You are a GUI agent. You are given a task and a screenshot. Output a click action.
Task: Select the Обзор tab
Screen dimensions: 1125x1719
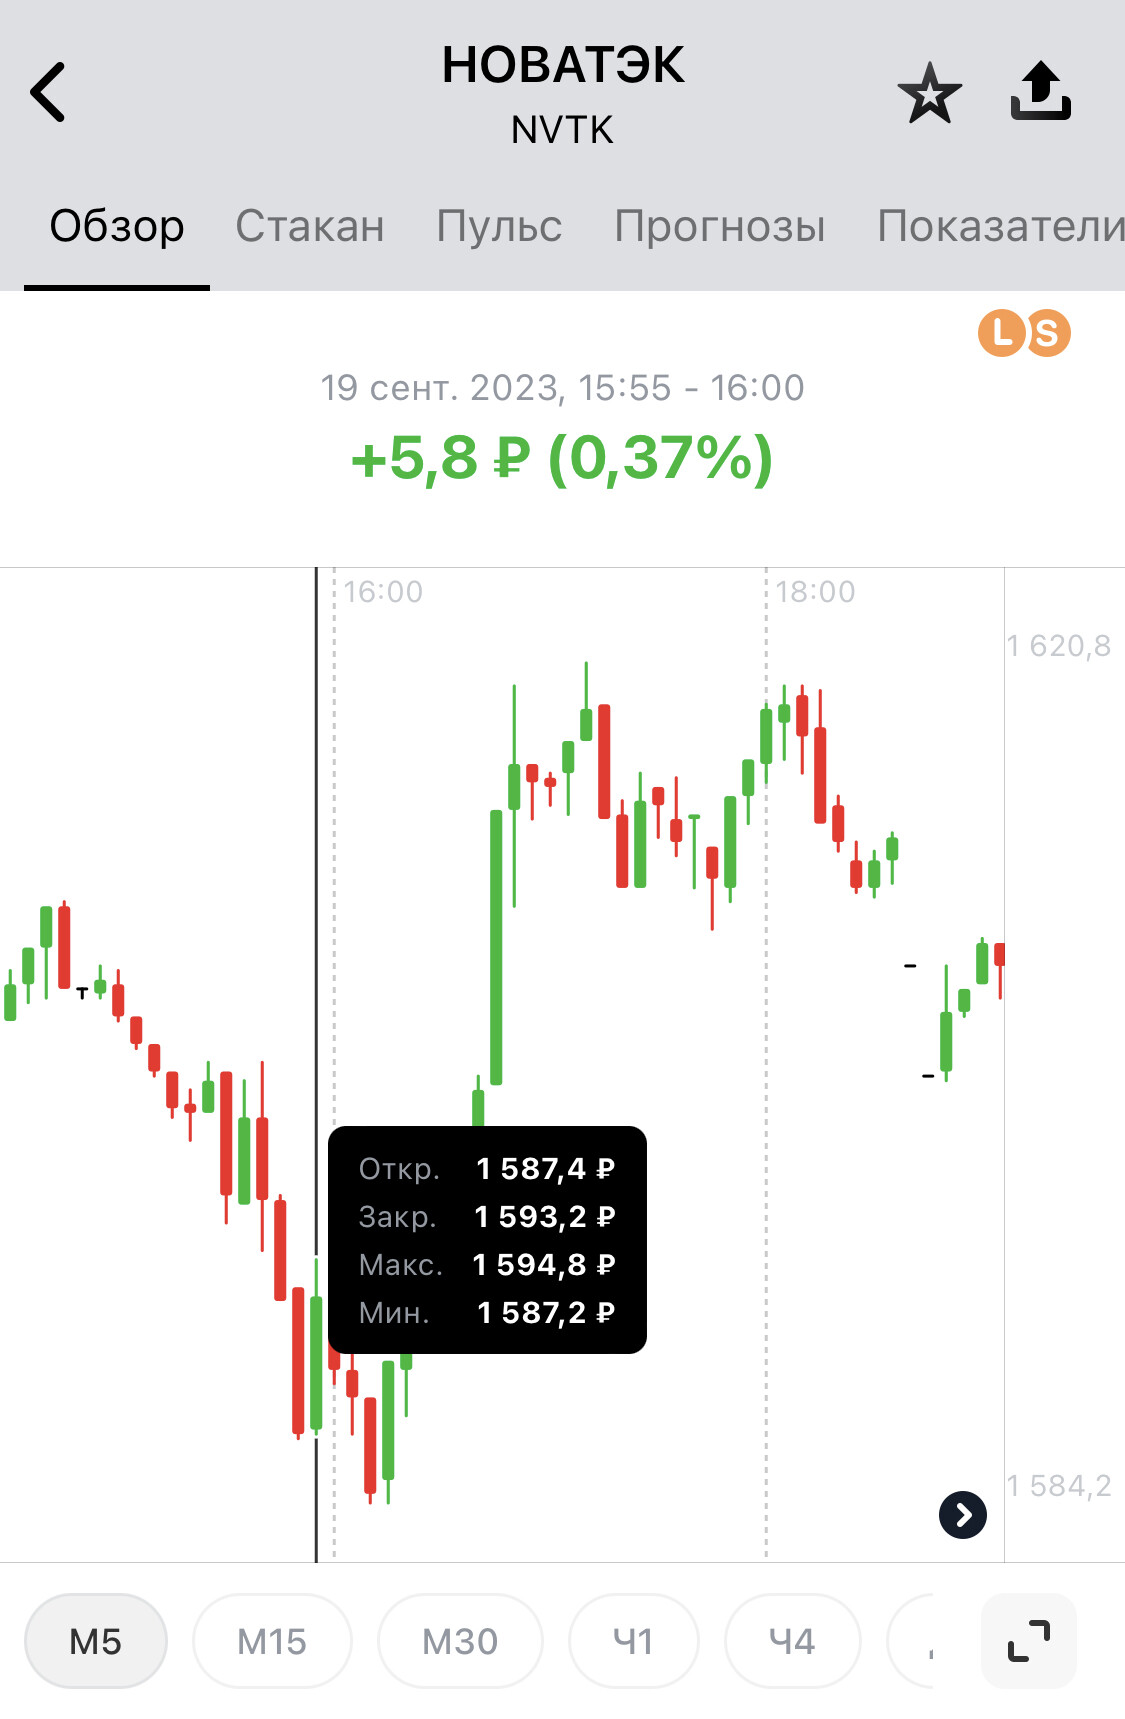click(117, 226)
